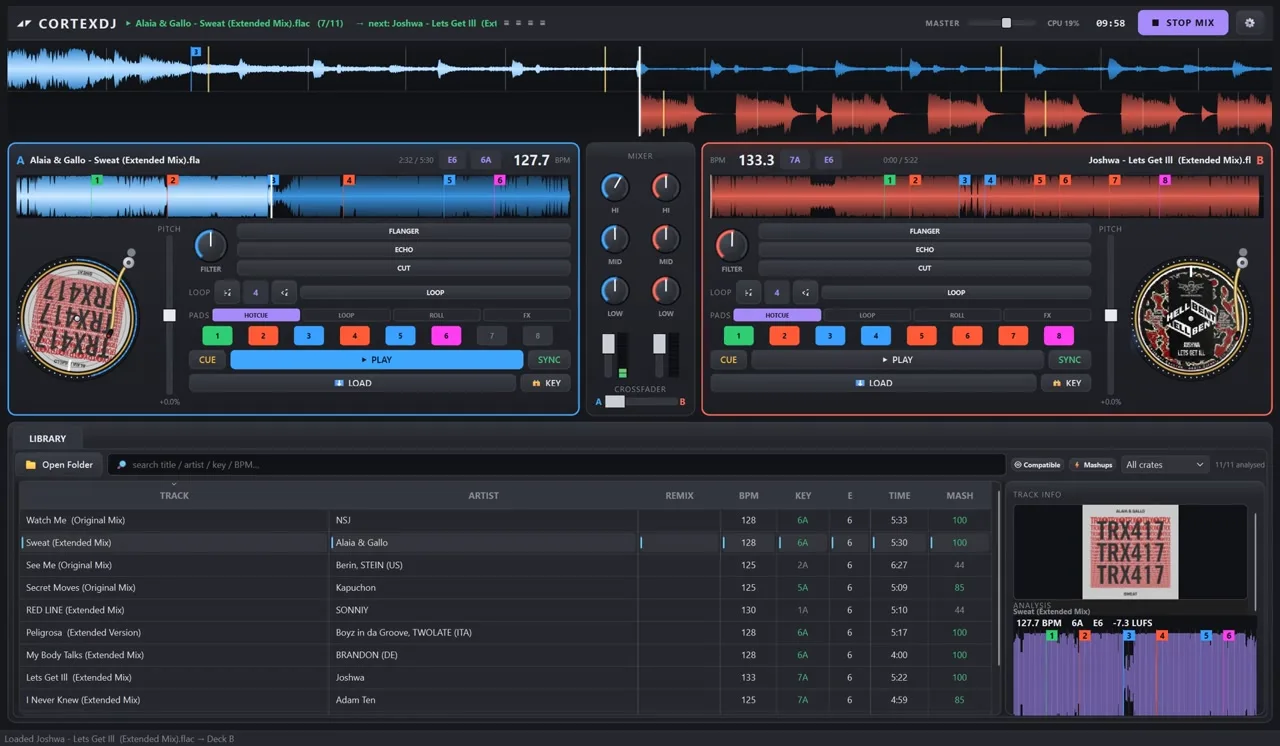Click the Deck B MID EQ knob
This screenshot has width=1280, height=746.
(666, 238)
